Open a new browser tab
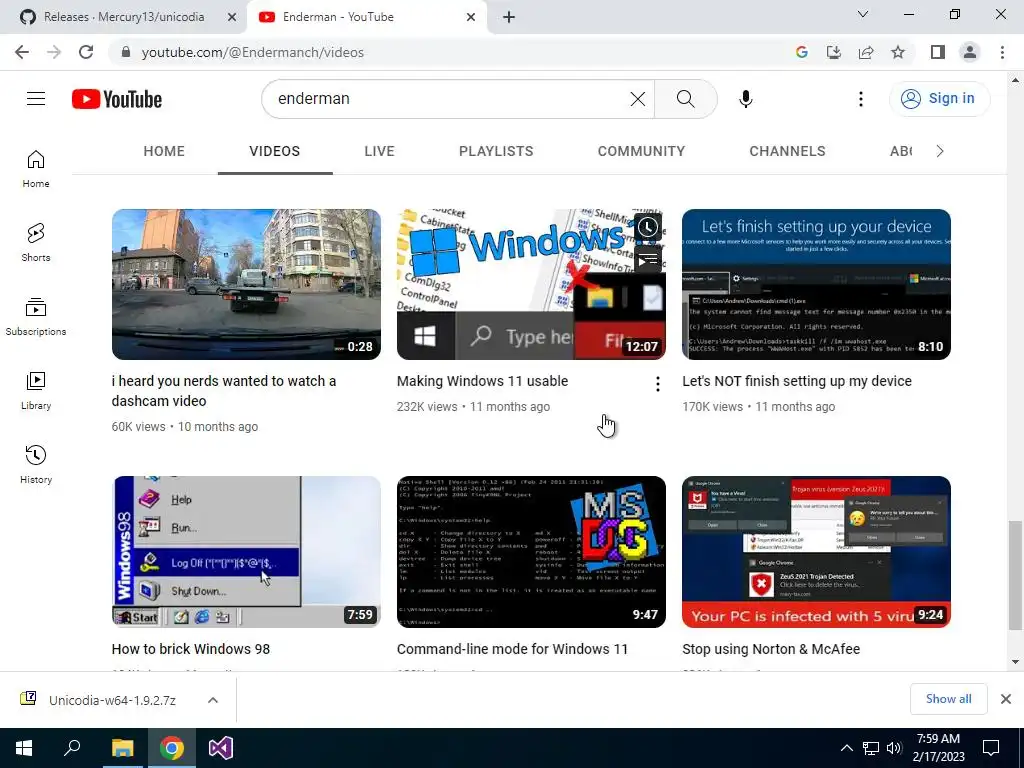This screenshot has width=1024, height=768. (509, 18)
